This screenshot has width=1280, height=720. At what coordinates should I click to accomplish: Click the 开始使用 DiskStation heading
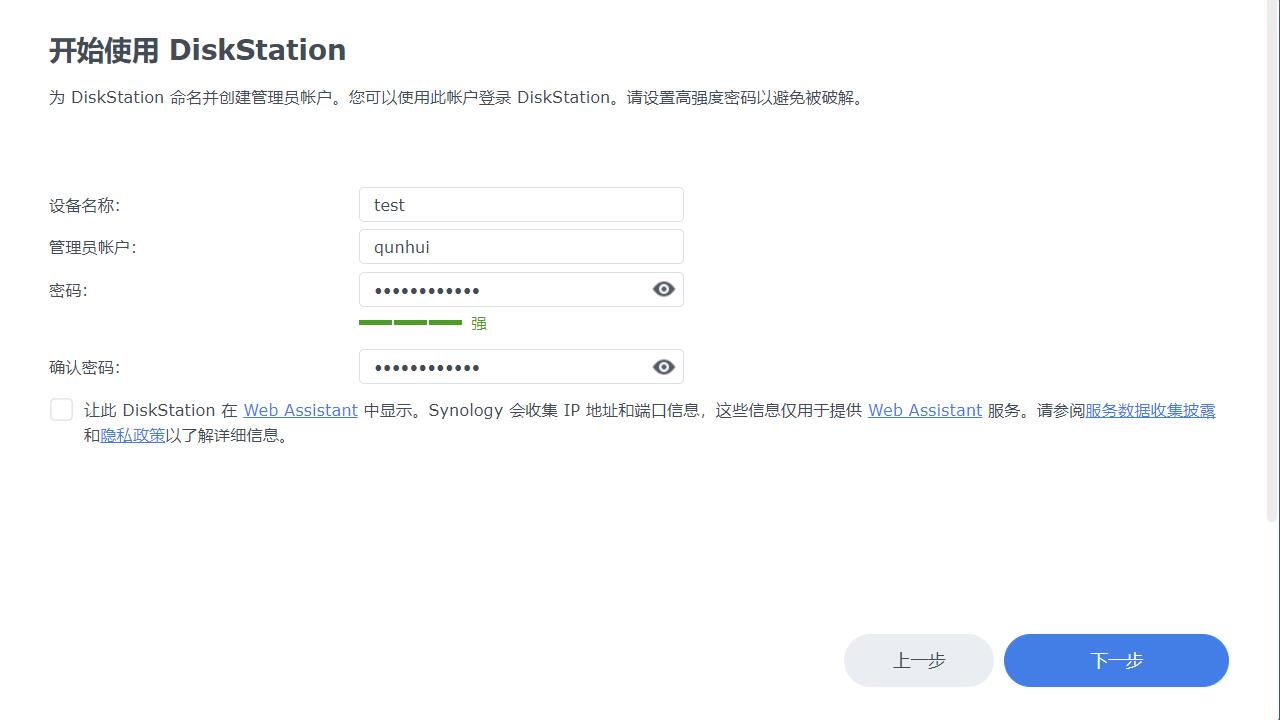pos(196,49)
